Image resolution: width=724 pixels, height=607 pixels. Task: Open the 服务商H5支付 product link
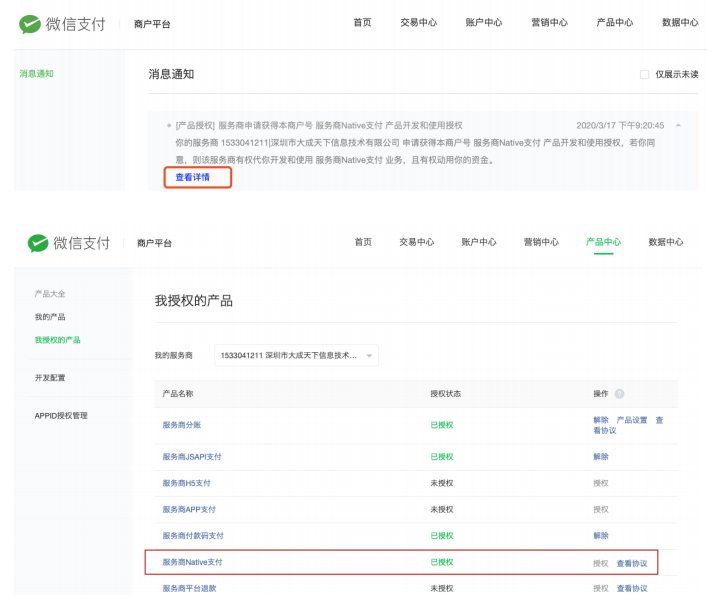186,483
